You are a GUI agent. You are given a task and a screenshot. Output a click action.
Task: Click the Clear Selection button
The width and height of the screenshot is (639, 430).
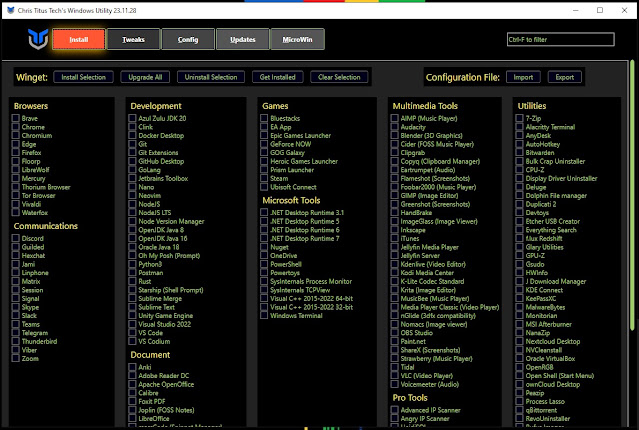[x=339, y=77]
